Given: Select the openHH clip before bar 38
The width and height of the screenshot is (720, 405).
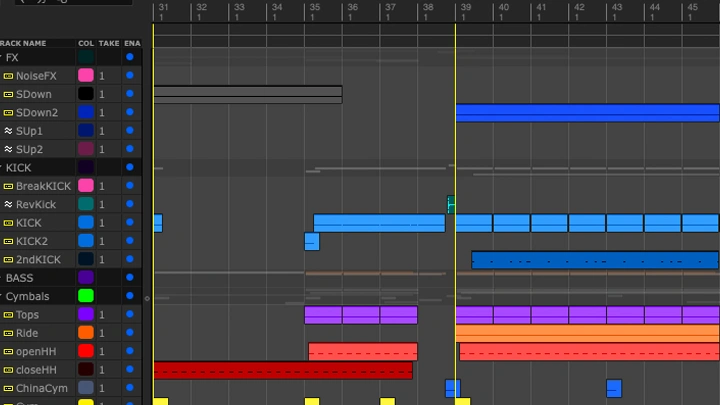Looking at the screenshot, I should pyautogui.click(x=363, y=352).
